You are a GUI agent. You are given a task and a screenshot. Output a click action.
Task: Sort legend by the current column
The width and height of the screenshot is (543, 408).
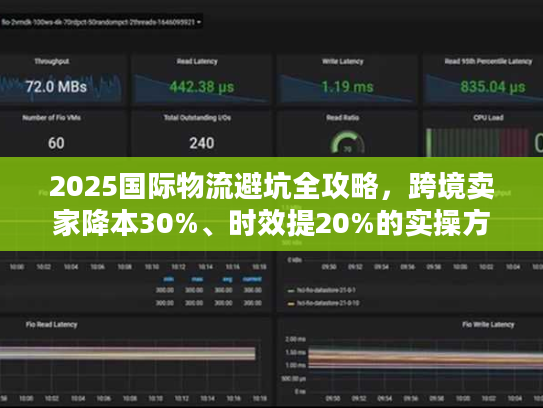tap(252, 279)
